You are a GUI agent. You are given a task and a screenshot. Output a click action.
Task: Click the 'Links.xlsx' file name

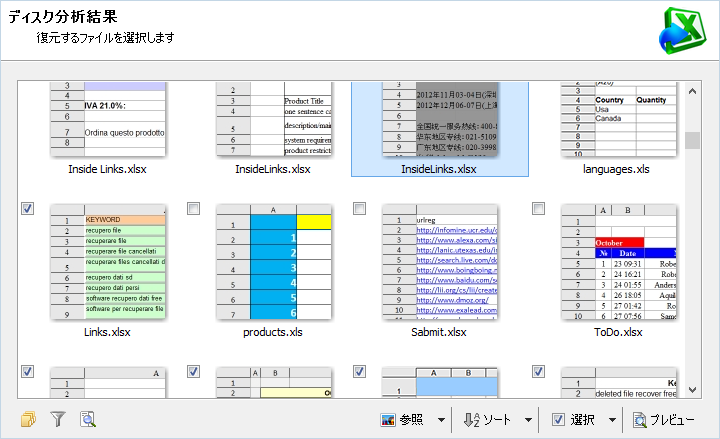107,332
